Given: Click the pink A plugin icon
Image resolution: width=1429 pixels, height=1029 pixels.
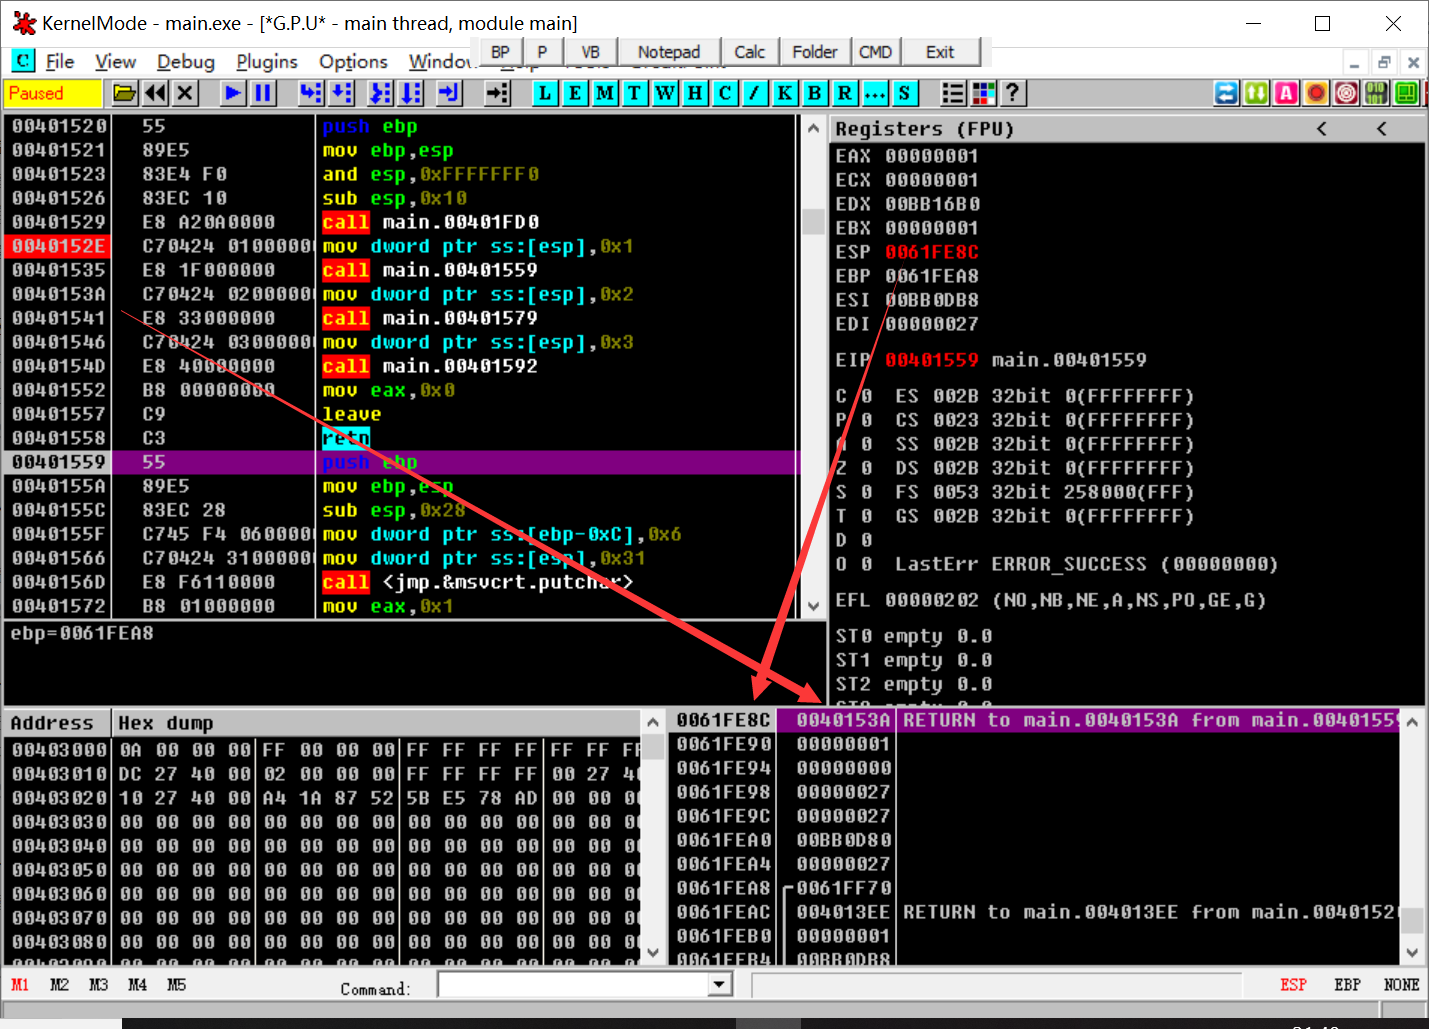Looking at the screenshot, I should click(x=1287, y=93).
